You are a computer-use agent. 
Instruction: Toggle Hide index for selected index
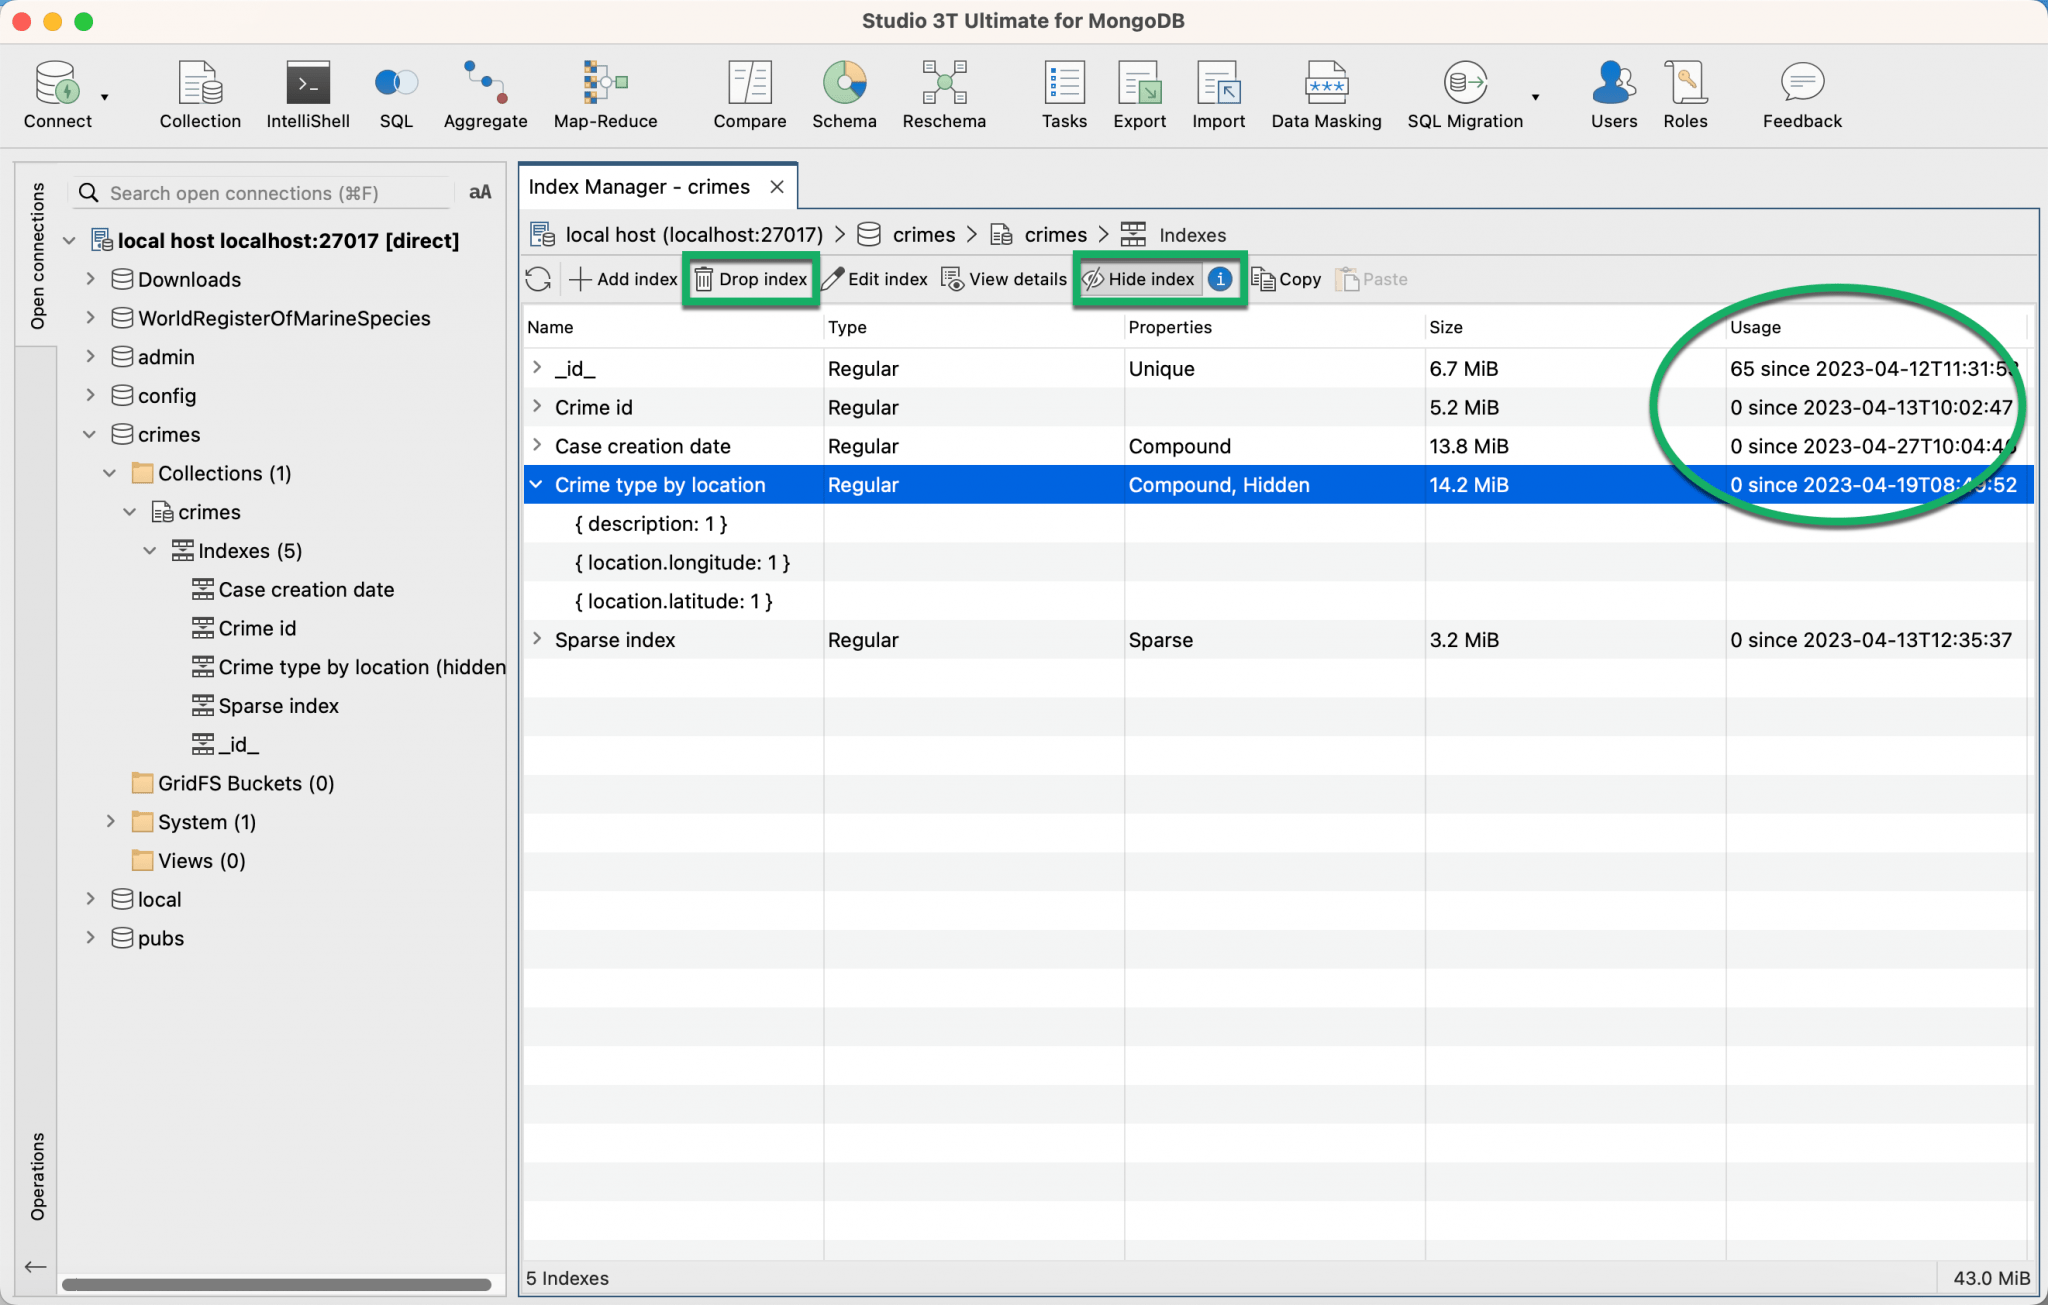(x=1138, y=279)
